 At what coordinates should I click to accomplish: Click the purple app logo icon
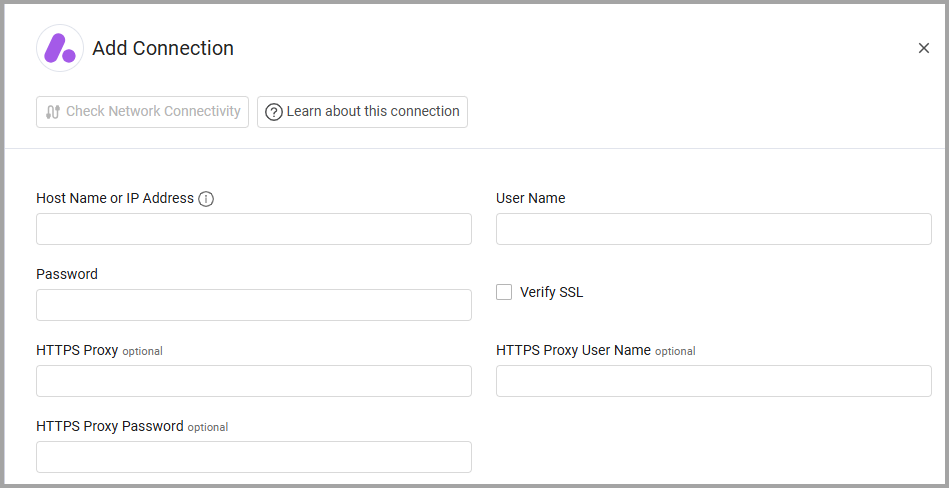click(x=60, y=48)
